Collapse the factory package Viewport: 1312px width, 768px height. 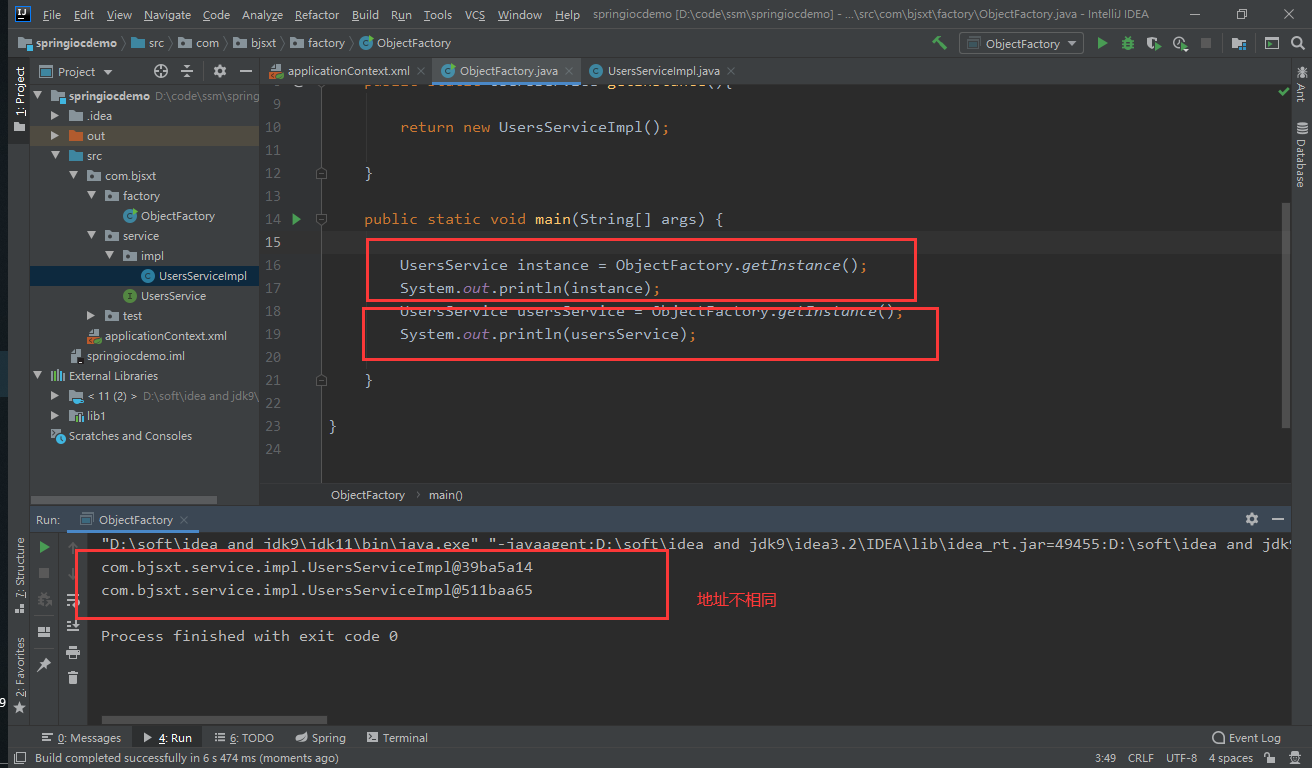point(92,196)
